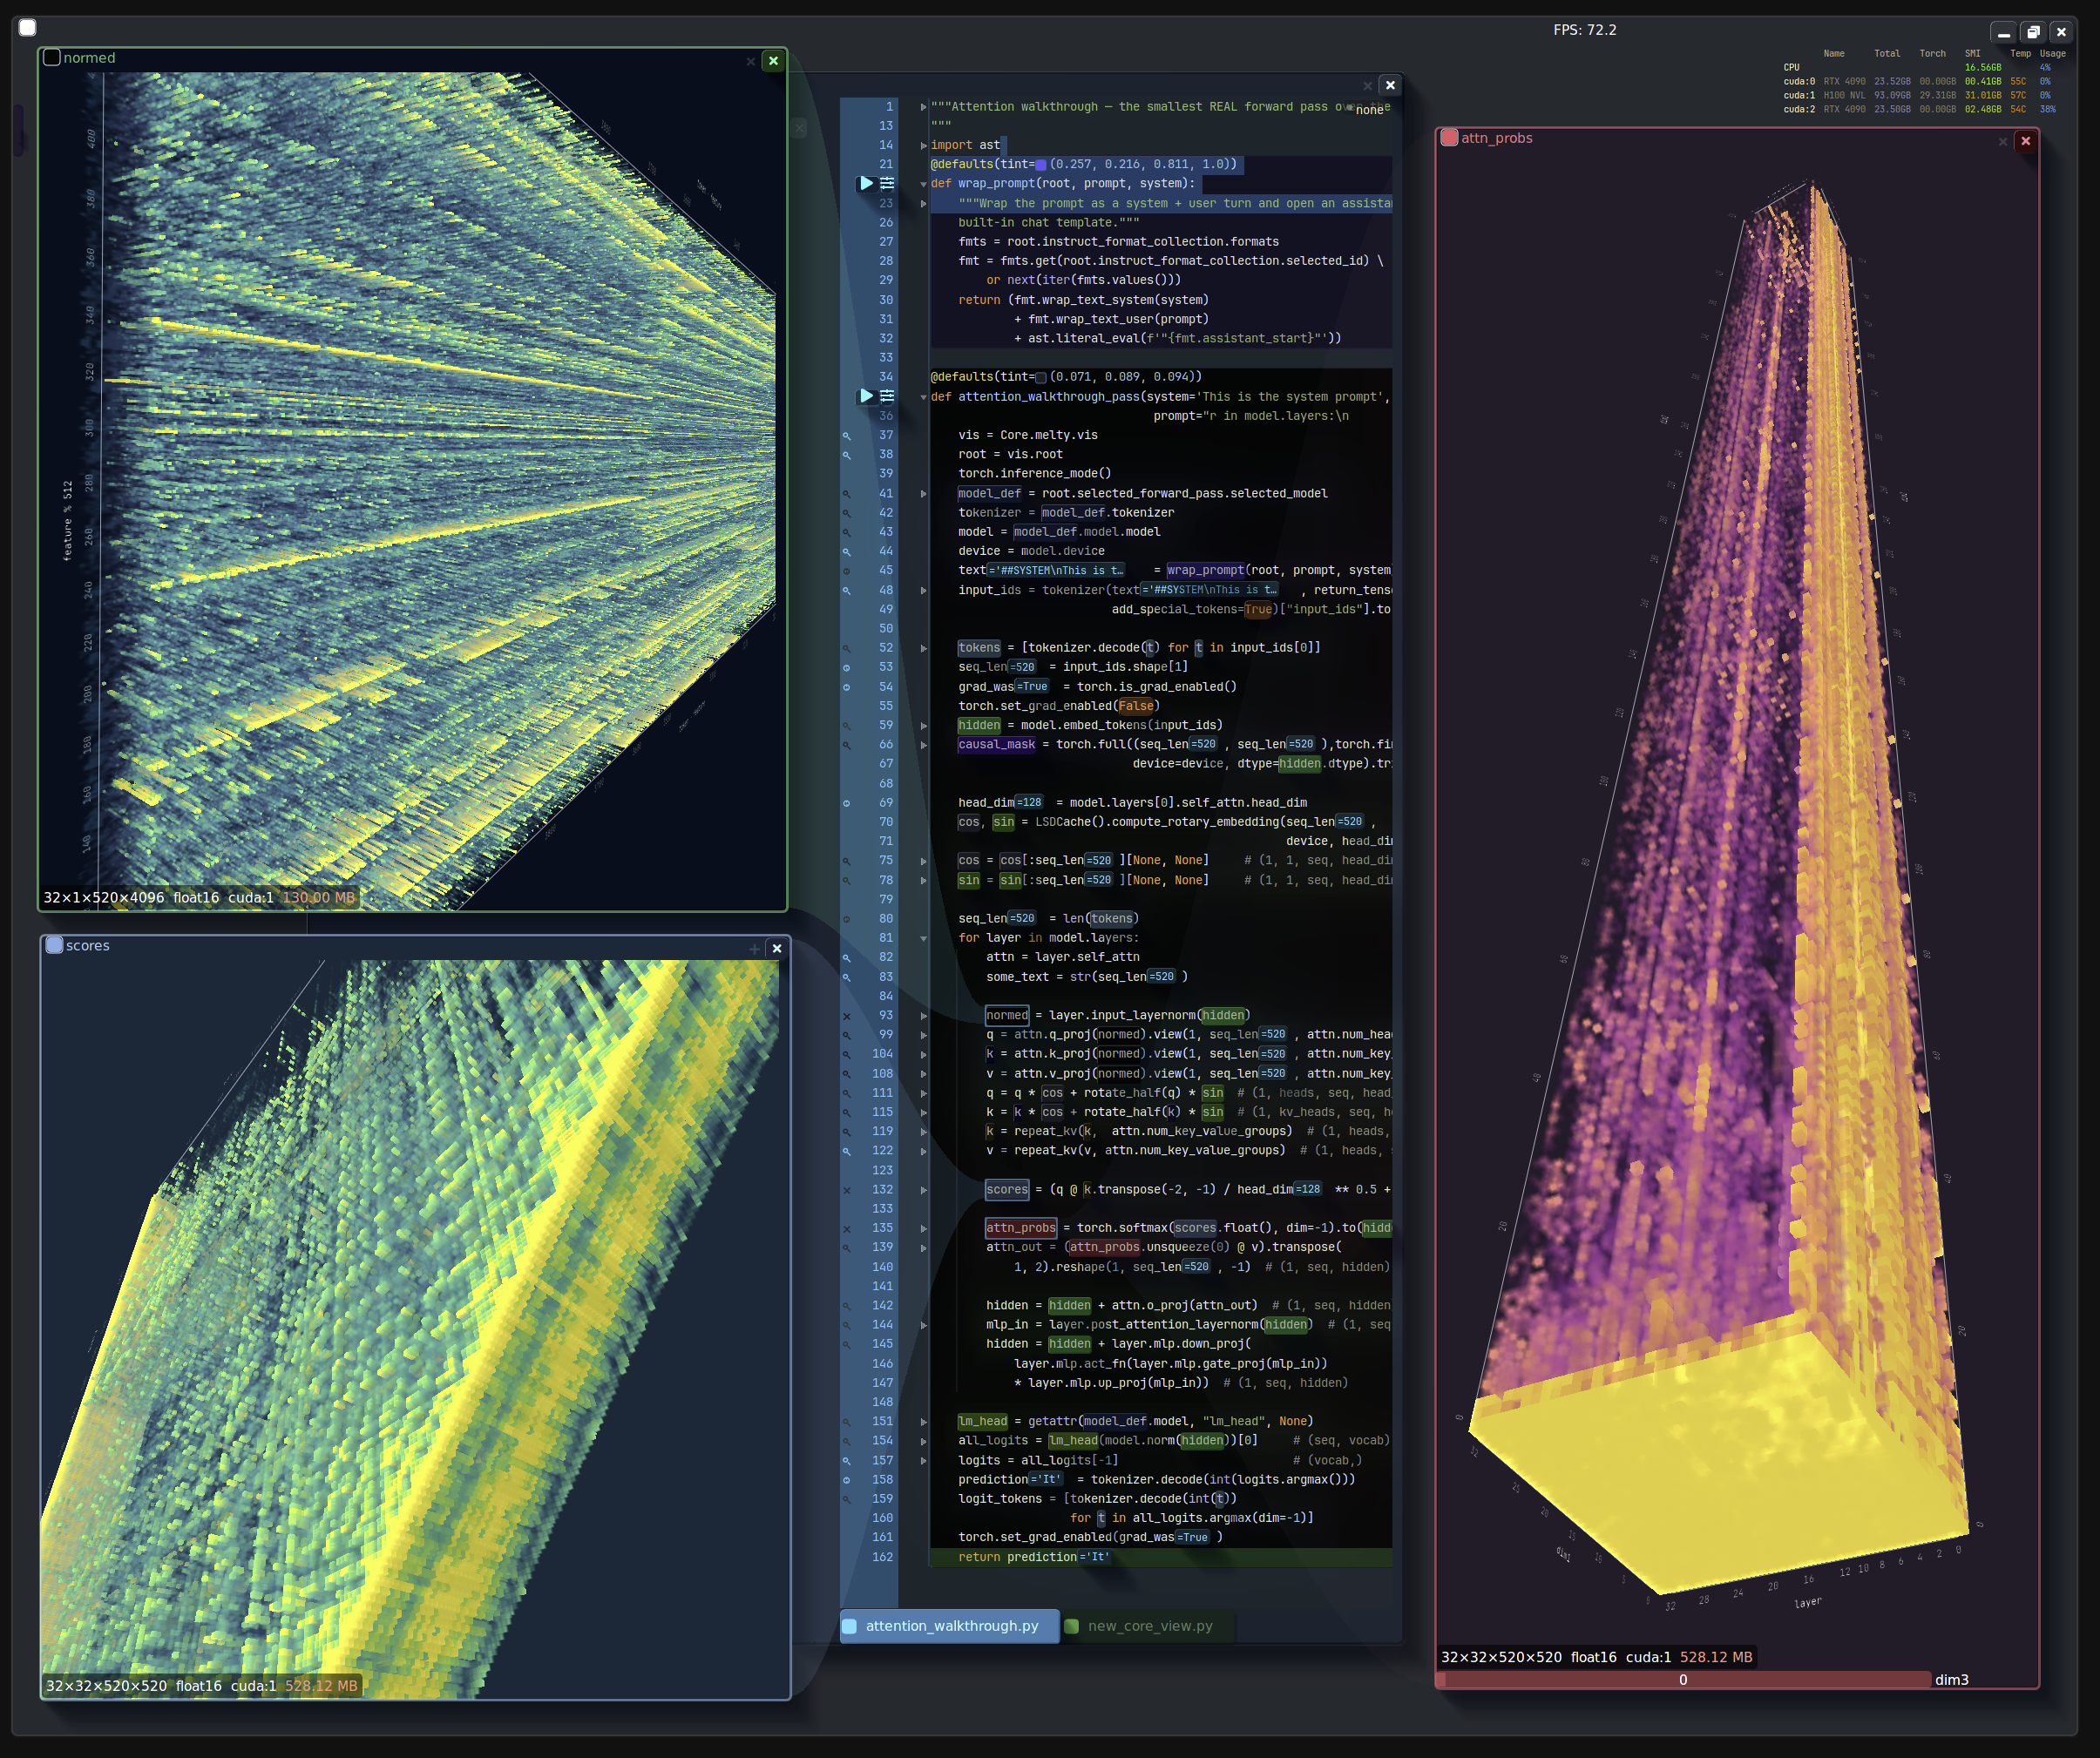The height and width of the screenshot is (1758, 2100).
Task: Click the clock icon on line 45
Action: coord(846,571)
